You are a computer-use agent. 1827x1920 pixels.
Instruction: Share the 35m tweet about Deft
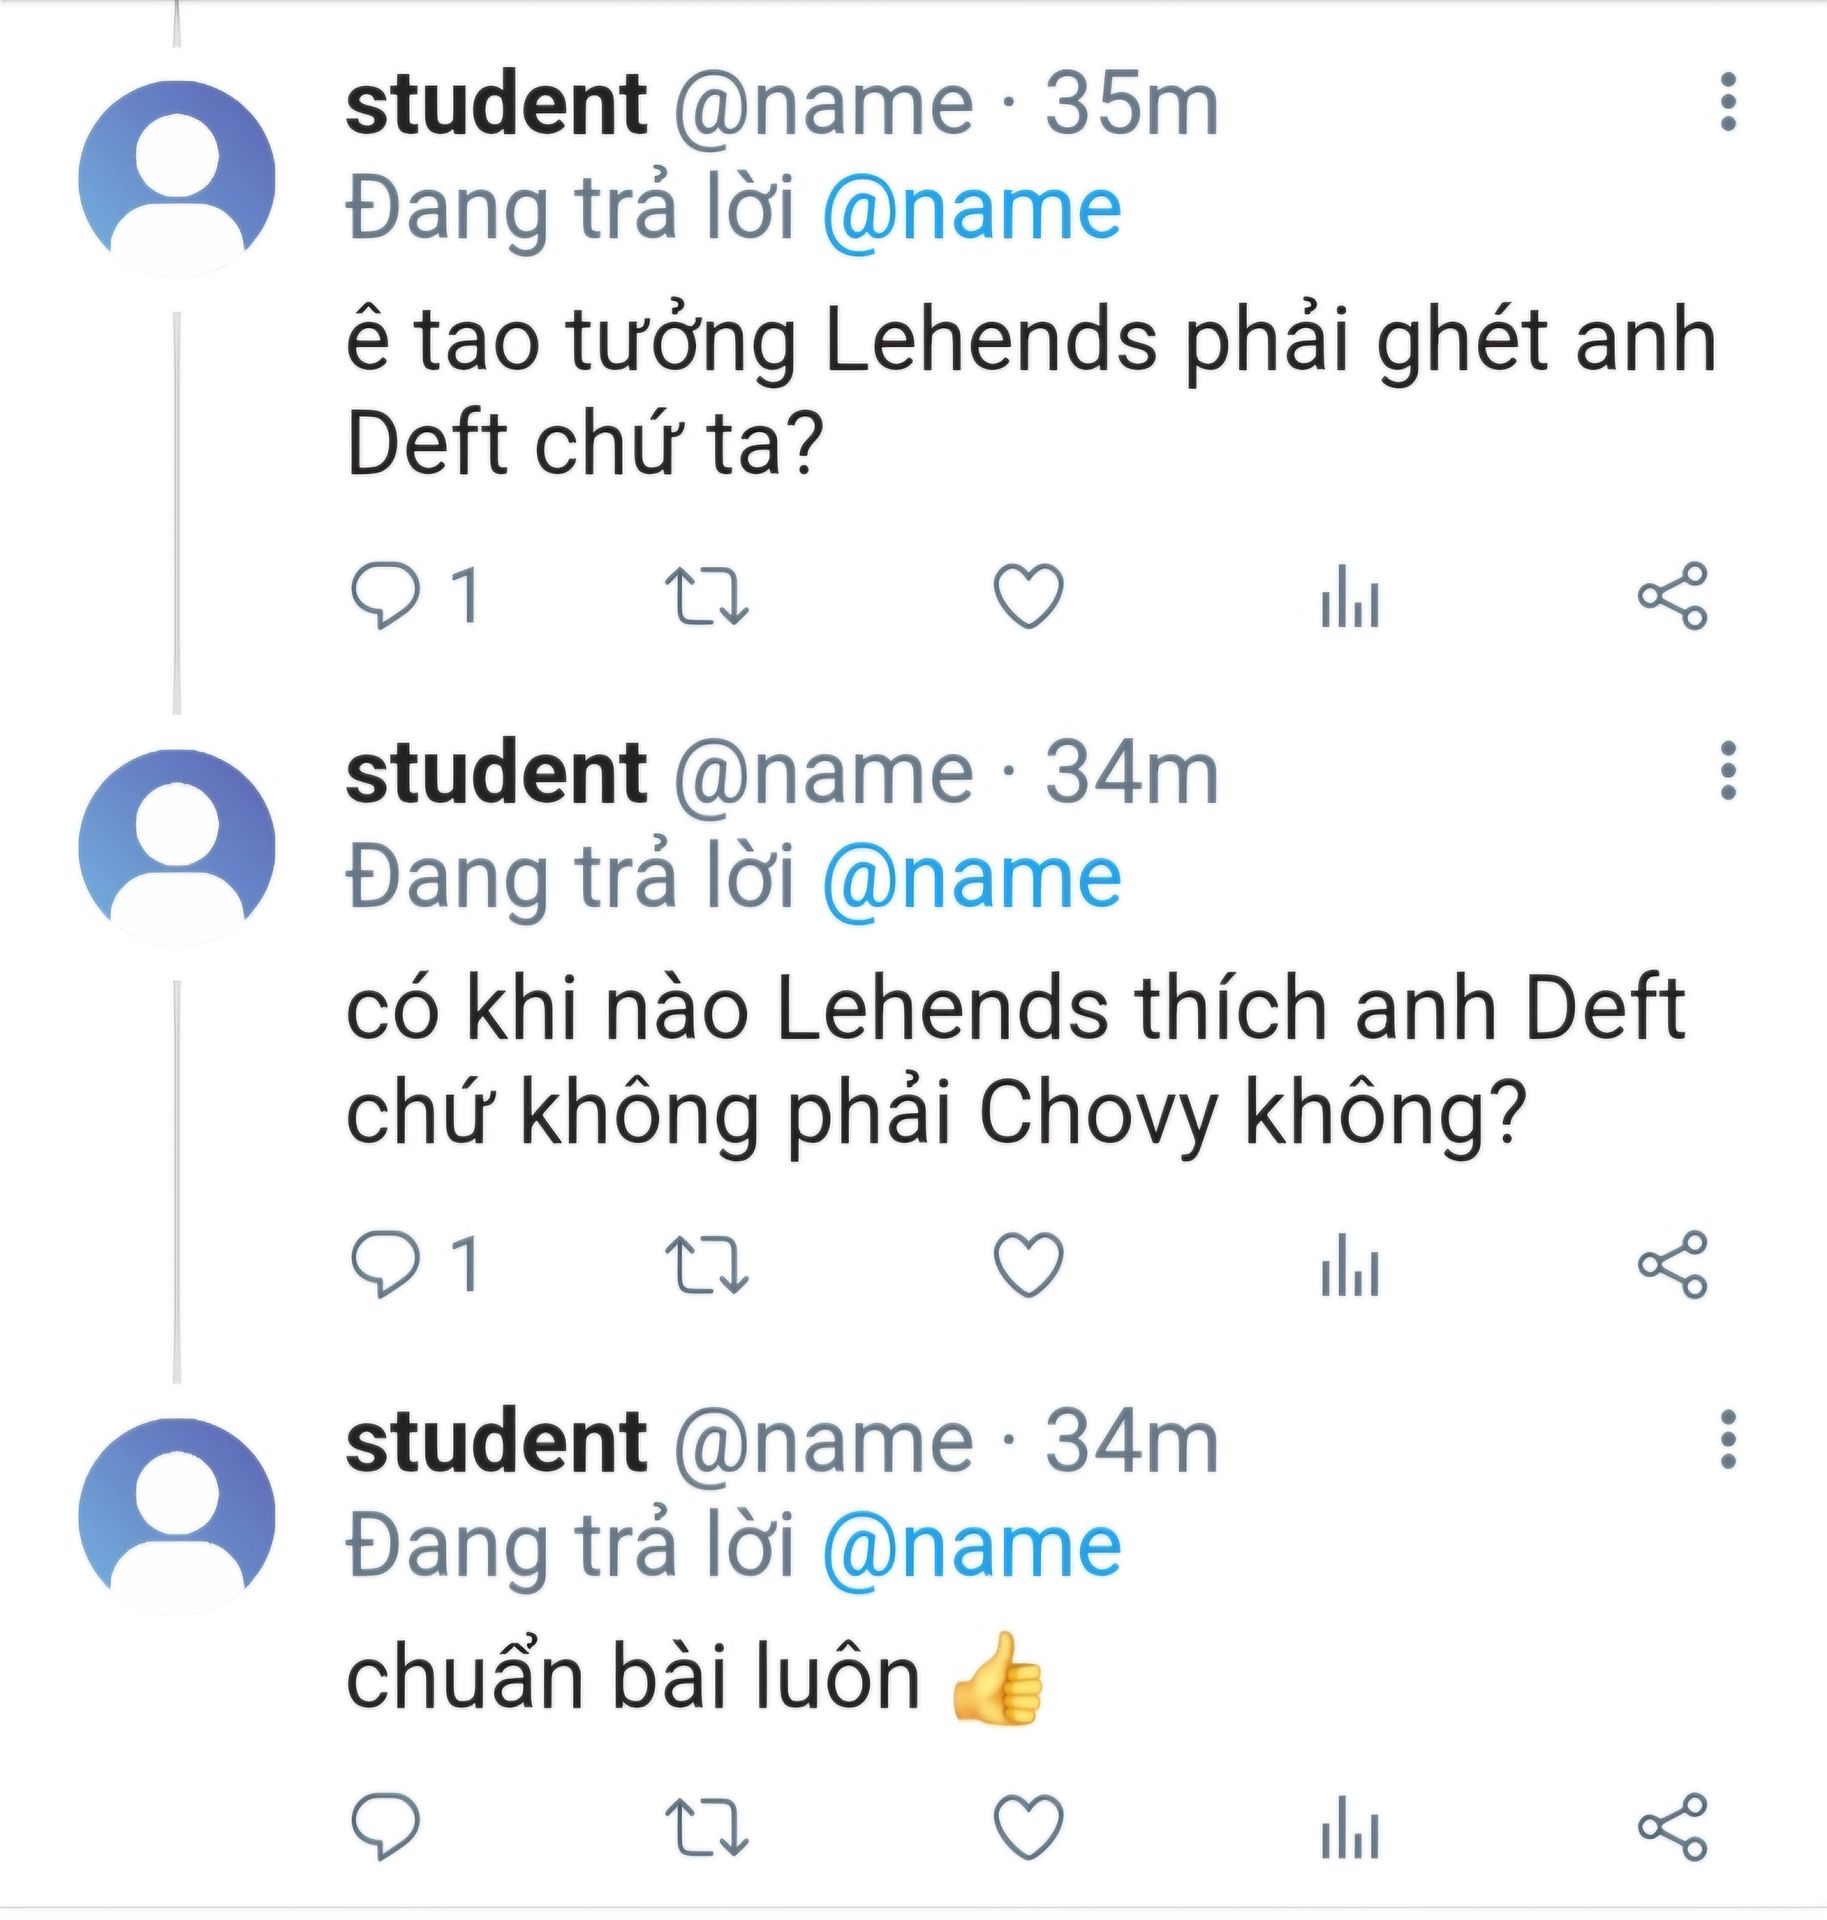pyautogui.click(x=1672, y=597)
